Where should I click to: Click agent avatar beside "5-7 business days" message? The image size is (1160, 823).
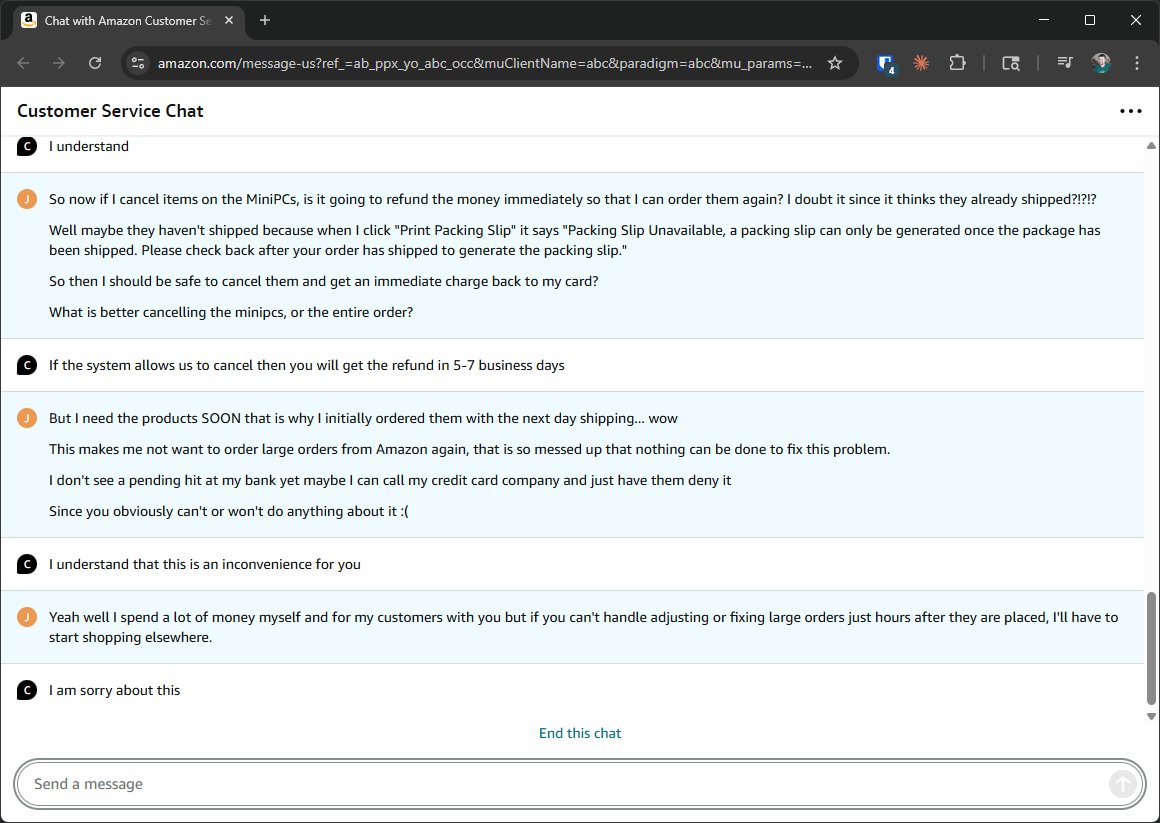point(27,365)
